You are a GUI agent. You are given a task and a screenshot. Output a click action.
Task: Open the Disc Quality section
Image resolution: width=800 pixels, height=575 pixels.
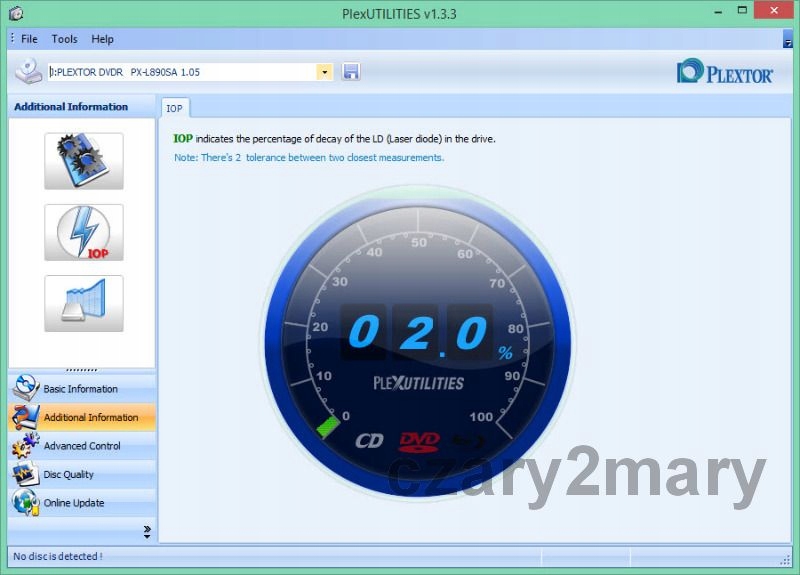pos(68,474)
